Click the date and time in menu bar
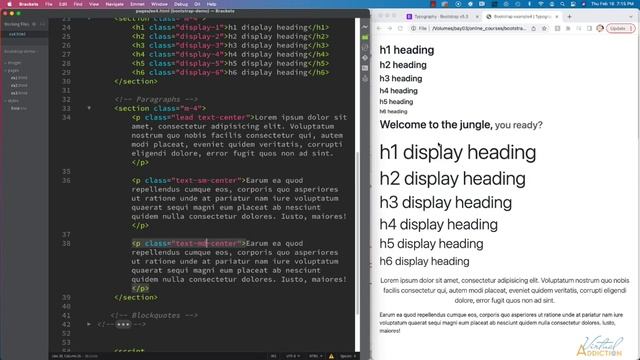The height and width of the screenshot is (360, 640). click(x=612, y=4)
